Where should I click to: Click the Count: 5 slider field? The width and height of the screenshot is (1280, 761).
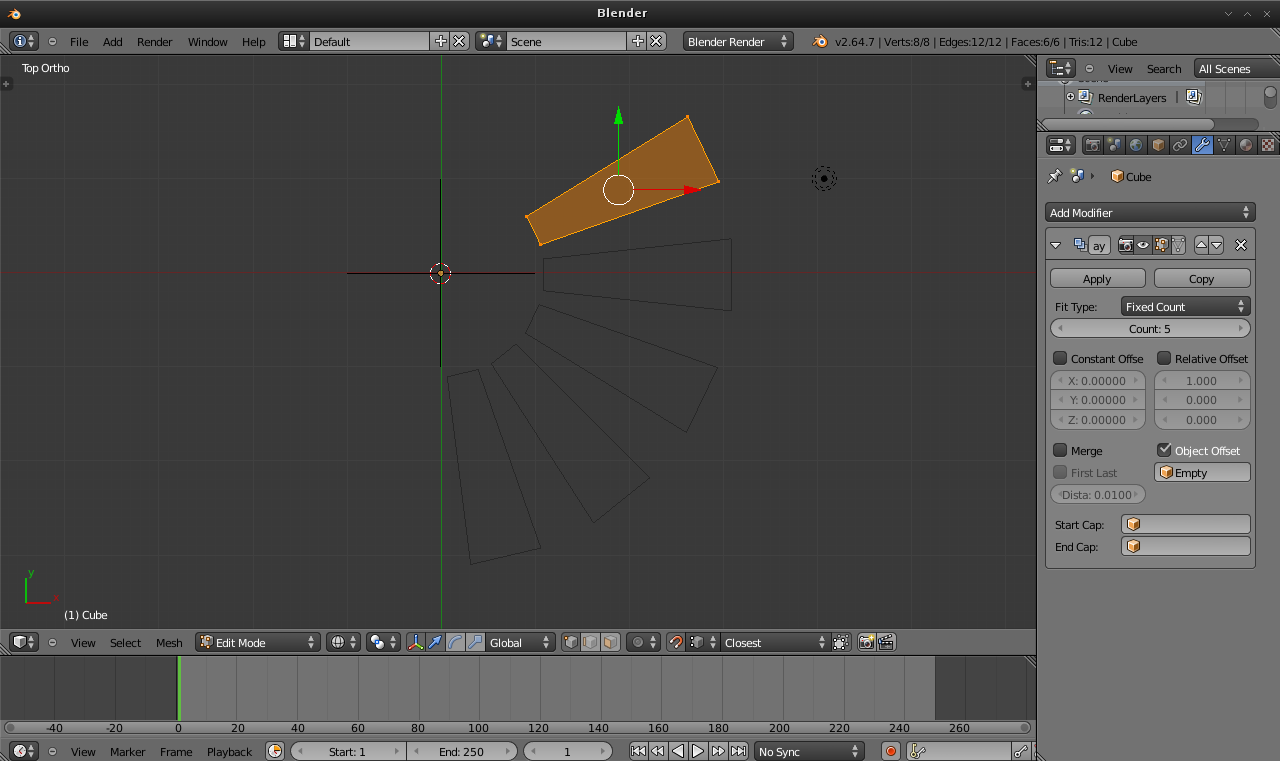point(1150,328)
